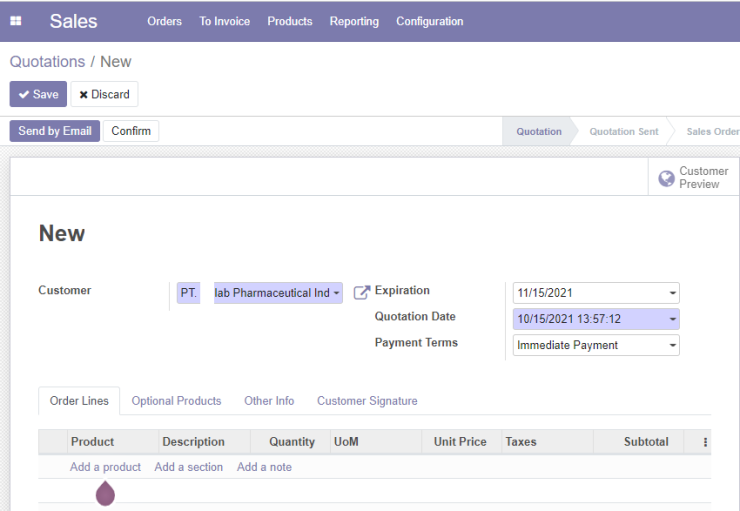Confirm the quotation
The width and height of the screenshot is (740, 511).
131,131
